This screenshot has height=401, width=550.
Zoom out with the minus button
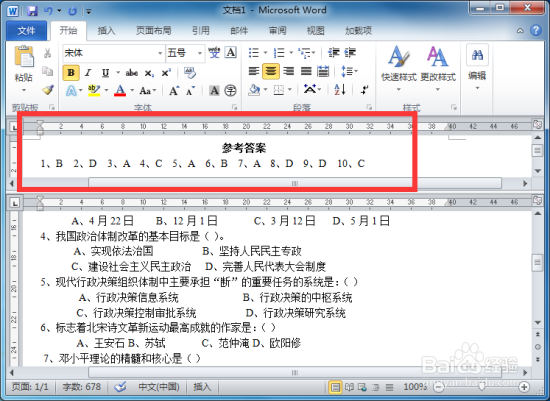click(438, 387)
